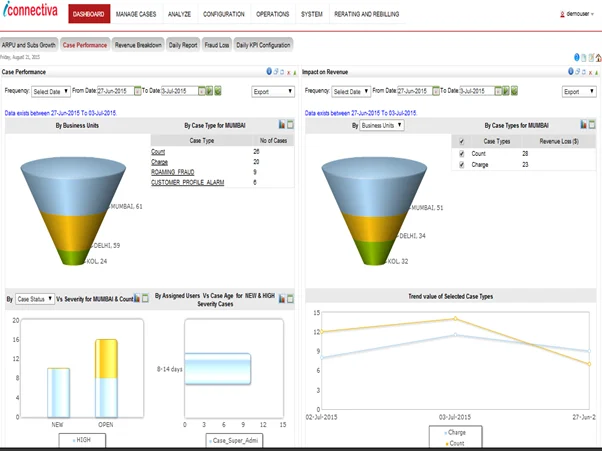The width and height of the screenshot is (602, 451).
Task: Open Export dropdown in Case Performance panel
Action: tap(273, 91)
